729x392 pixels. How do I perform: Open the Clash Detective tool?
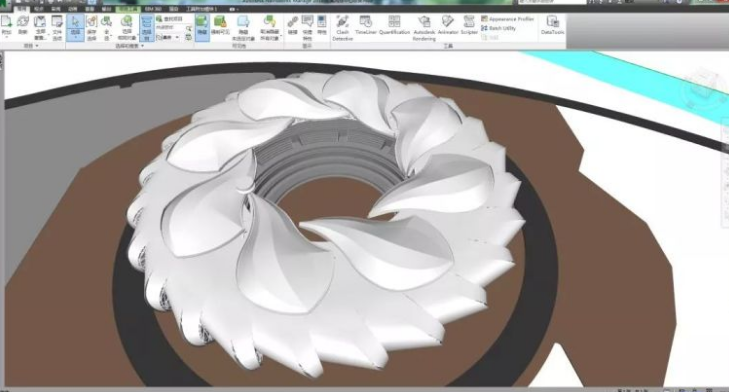coord(343,28)
